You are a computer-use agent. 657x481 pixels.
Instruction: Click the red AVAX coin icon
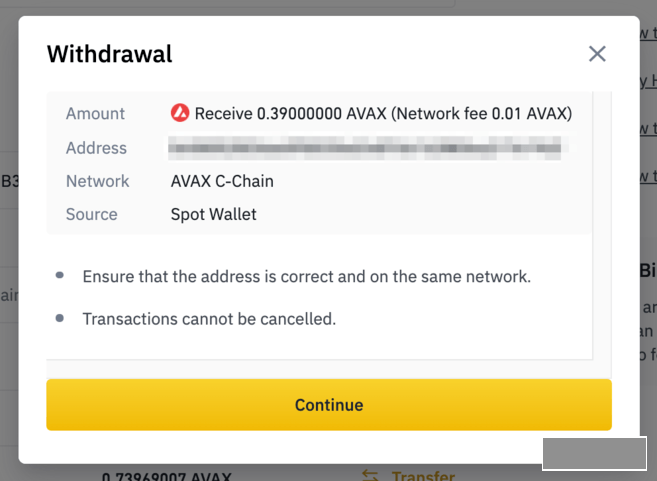[180, 113]
